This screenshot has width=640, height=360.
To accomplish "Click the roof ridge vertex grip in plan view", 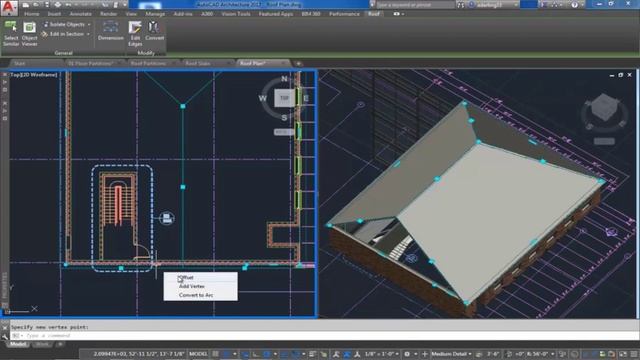I will coord(183,107).
